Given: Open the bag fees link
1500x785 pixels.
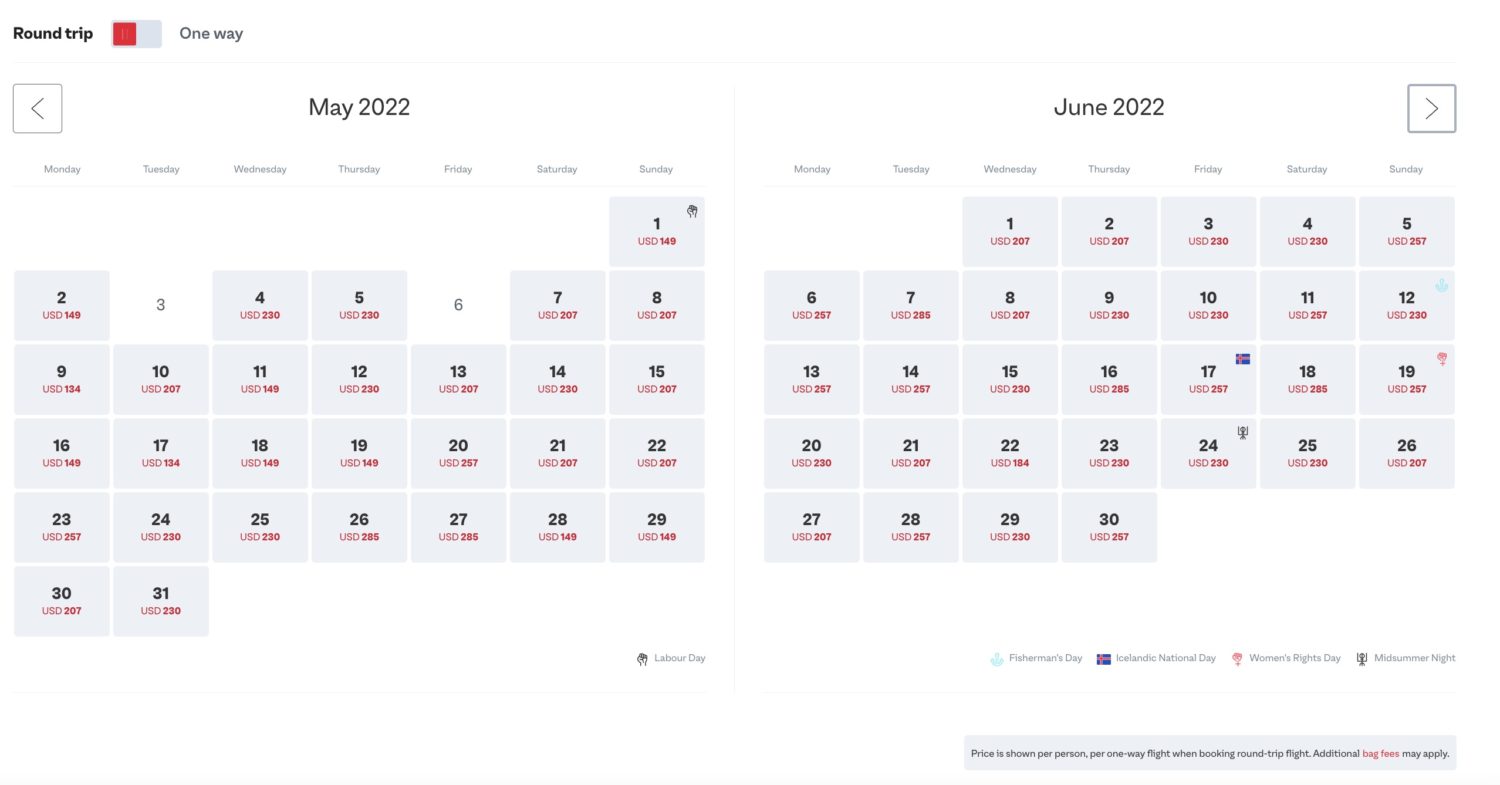Looking at the screenshot, I should coord(1380,753).
